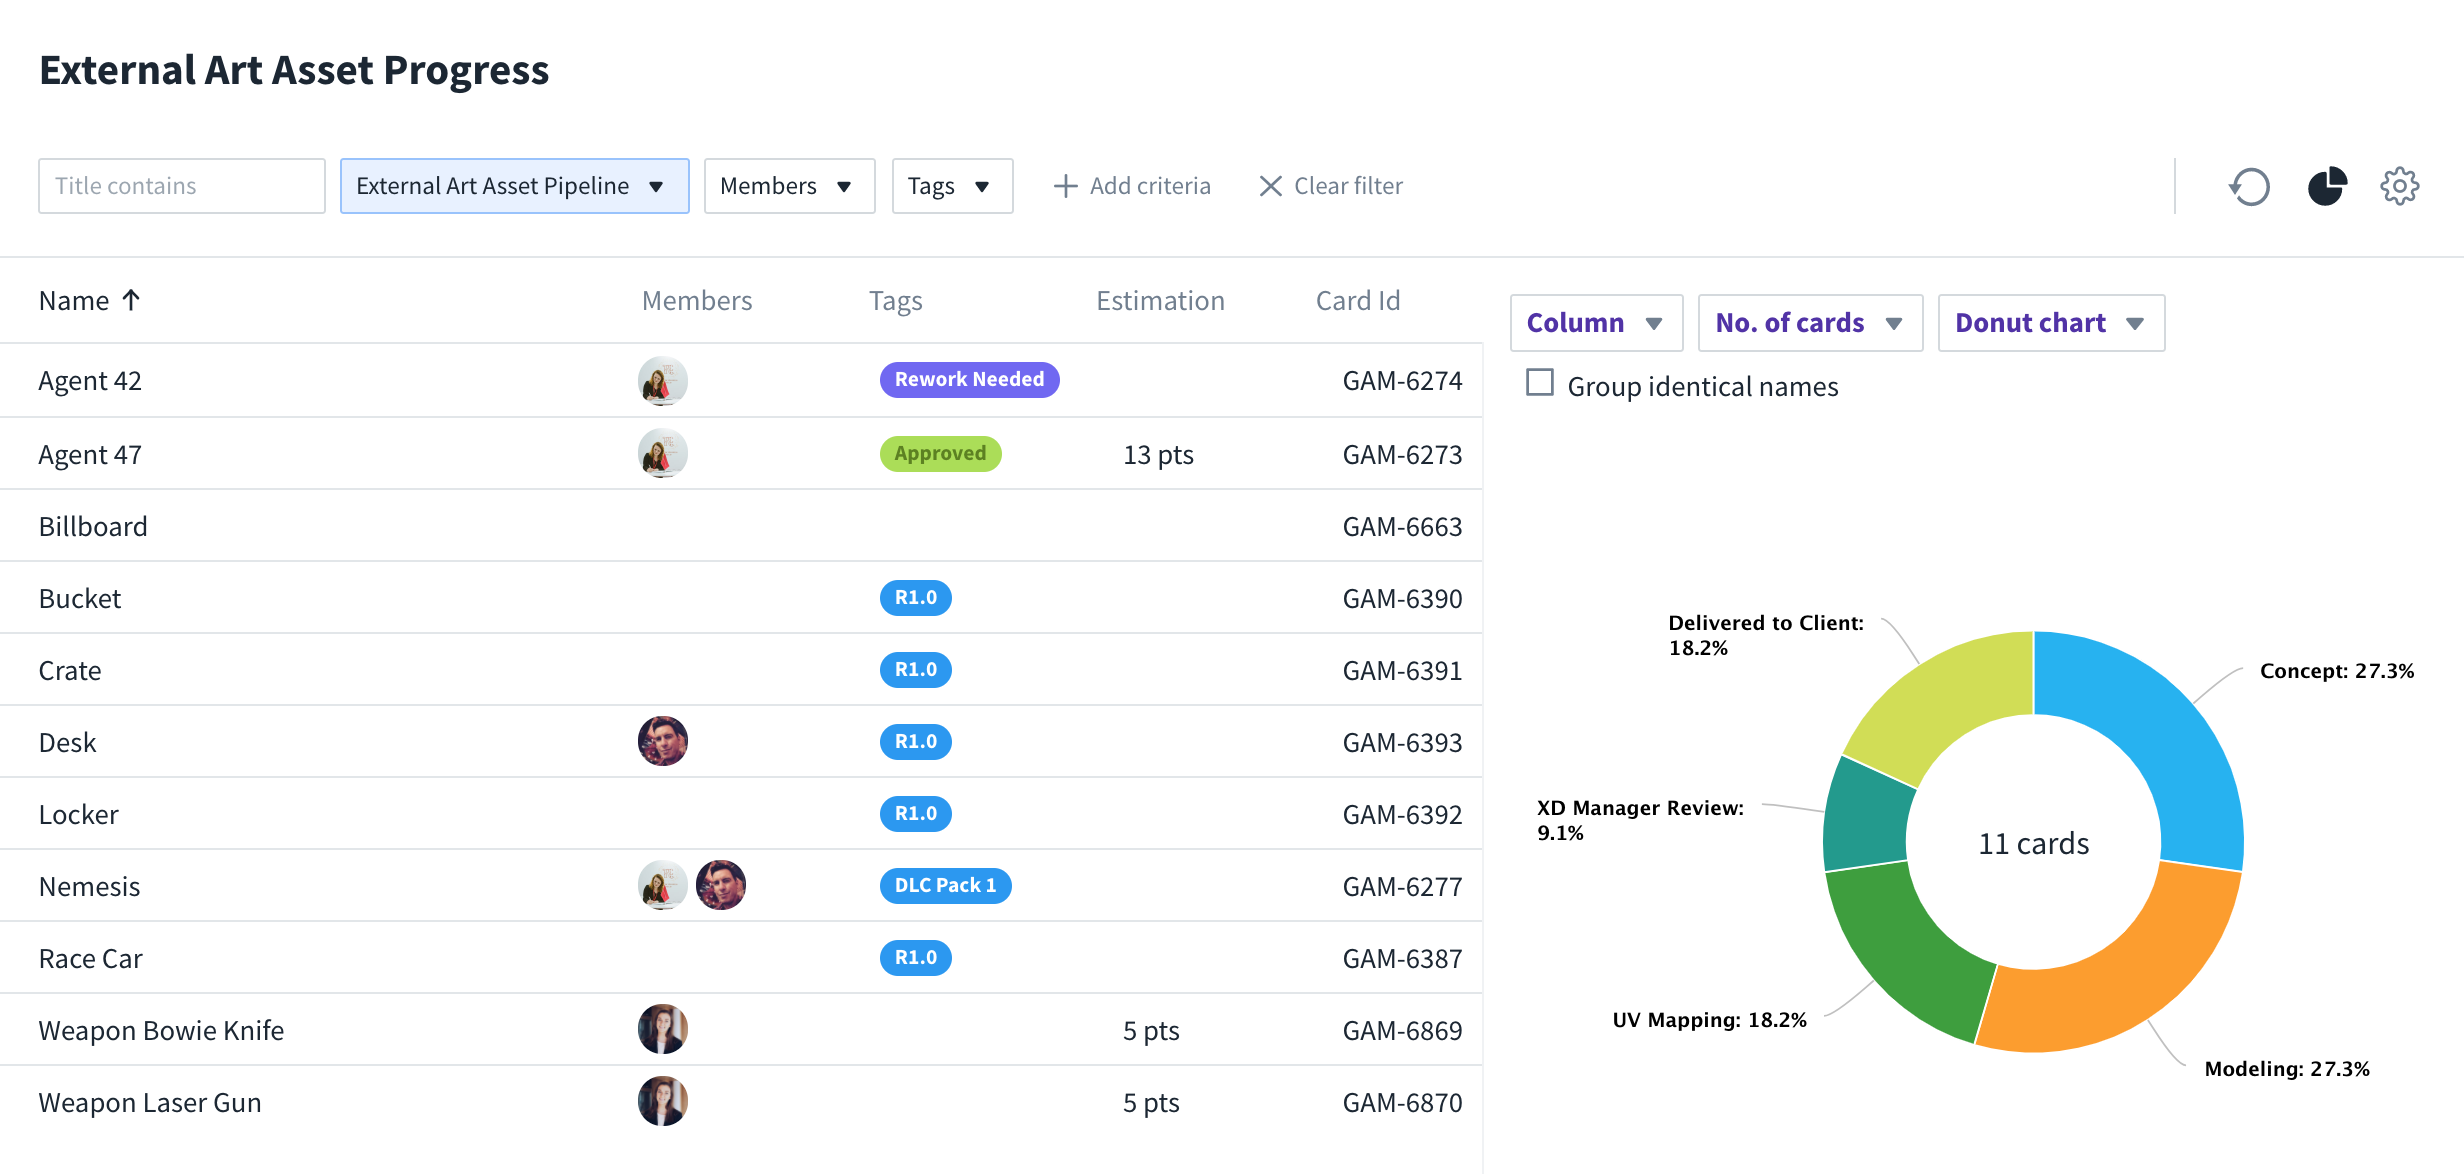Click the refresh report icon
This screenshot has width=2464, height=1174.
(2249, 186)
